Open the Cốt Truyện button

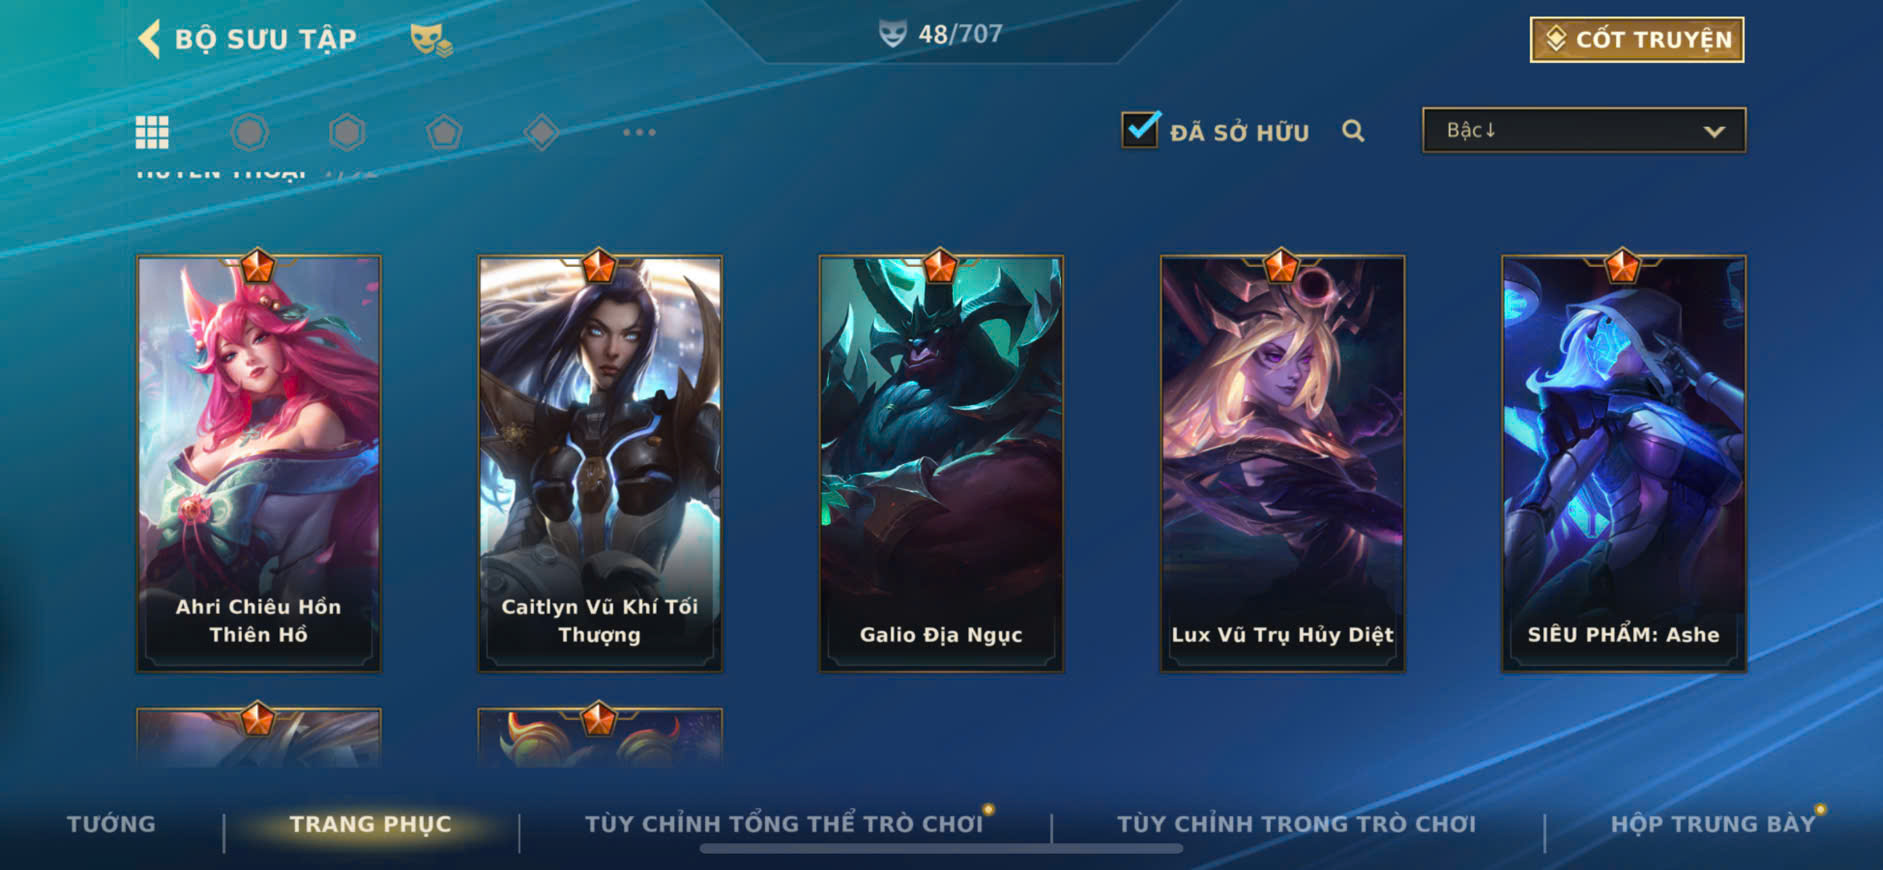tap(1637, 40)
